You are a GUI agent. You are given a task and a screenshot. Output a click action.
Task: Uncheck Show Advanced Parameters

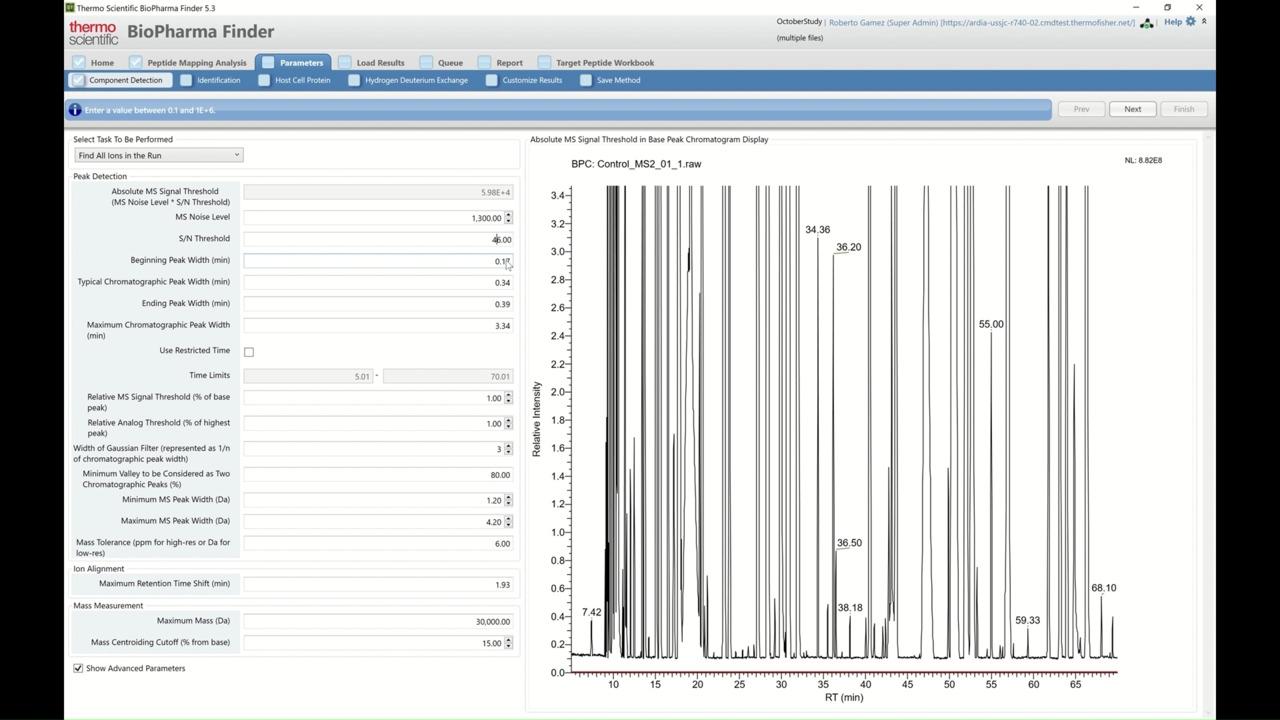coord(78,668)
